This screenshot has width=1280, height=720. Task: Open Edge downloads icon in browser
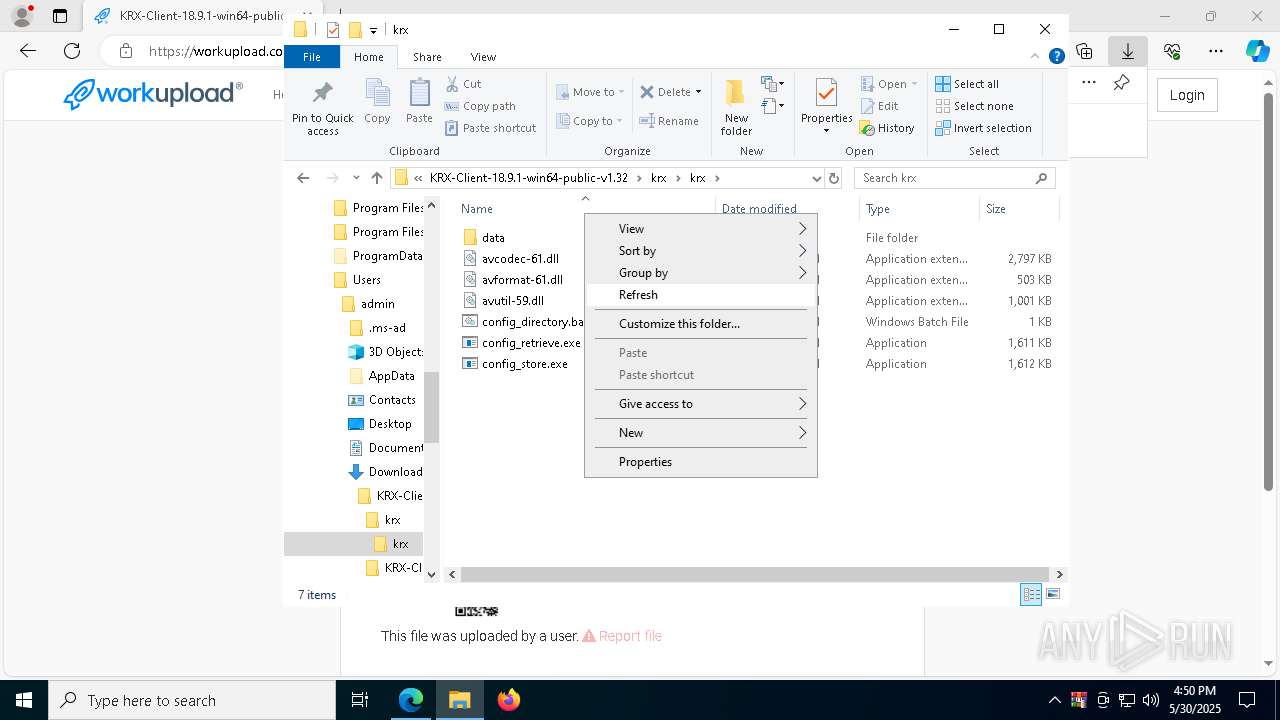click(x=1128, y=51)
